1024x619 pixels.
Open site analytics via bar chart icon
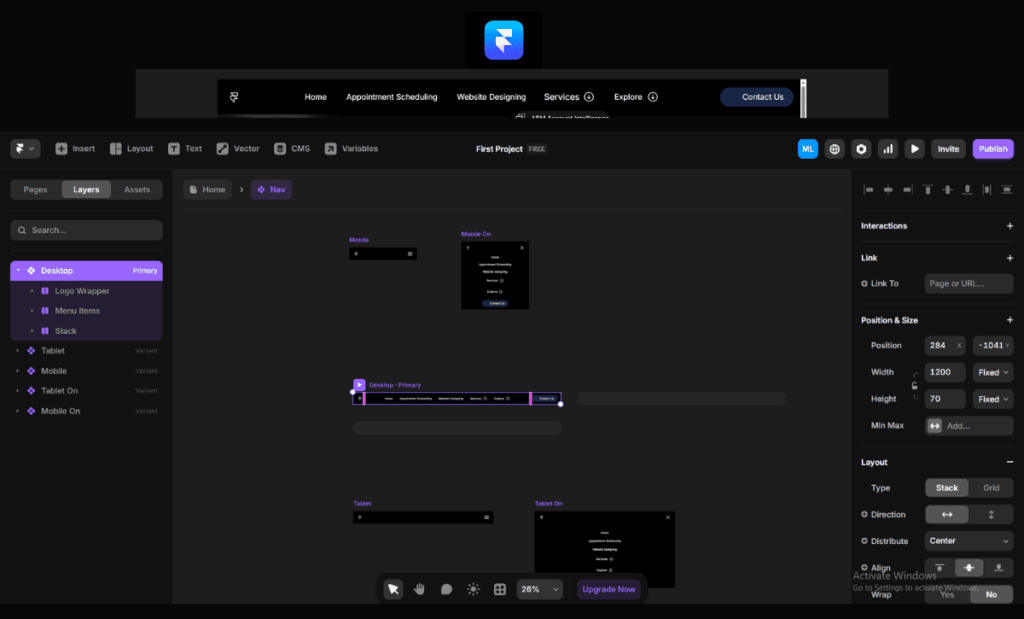tap(888, 148)
